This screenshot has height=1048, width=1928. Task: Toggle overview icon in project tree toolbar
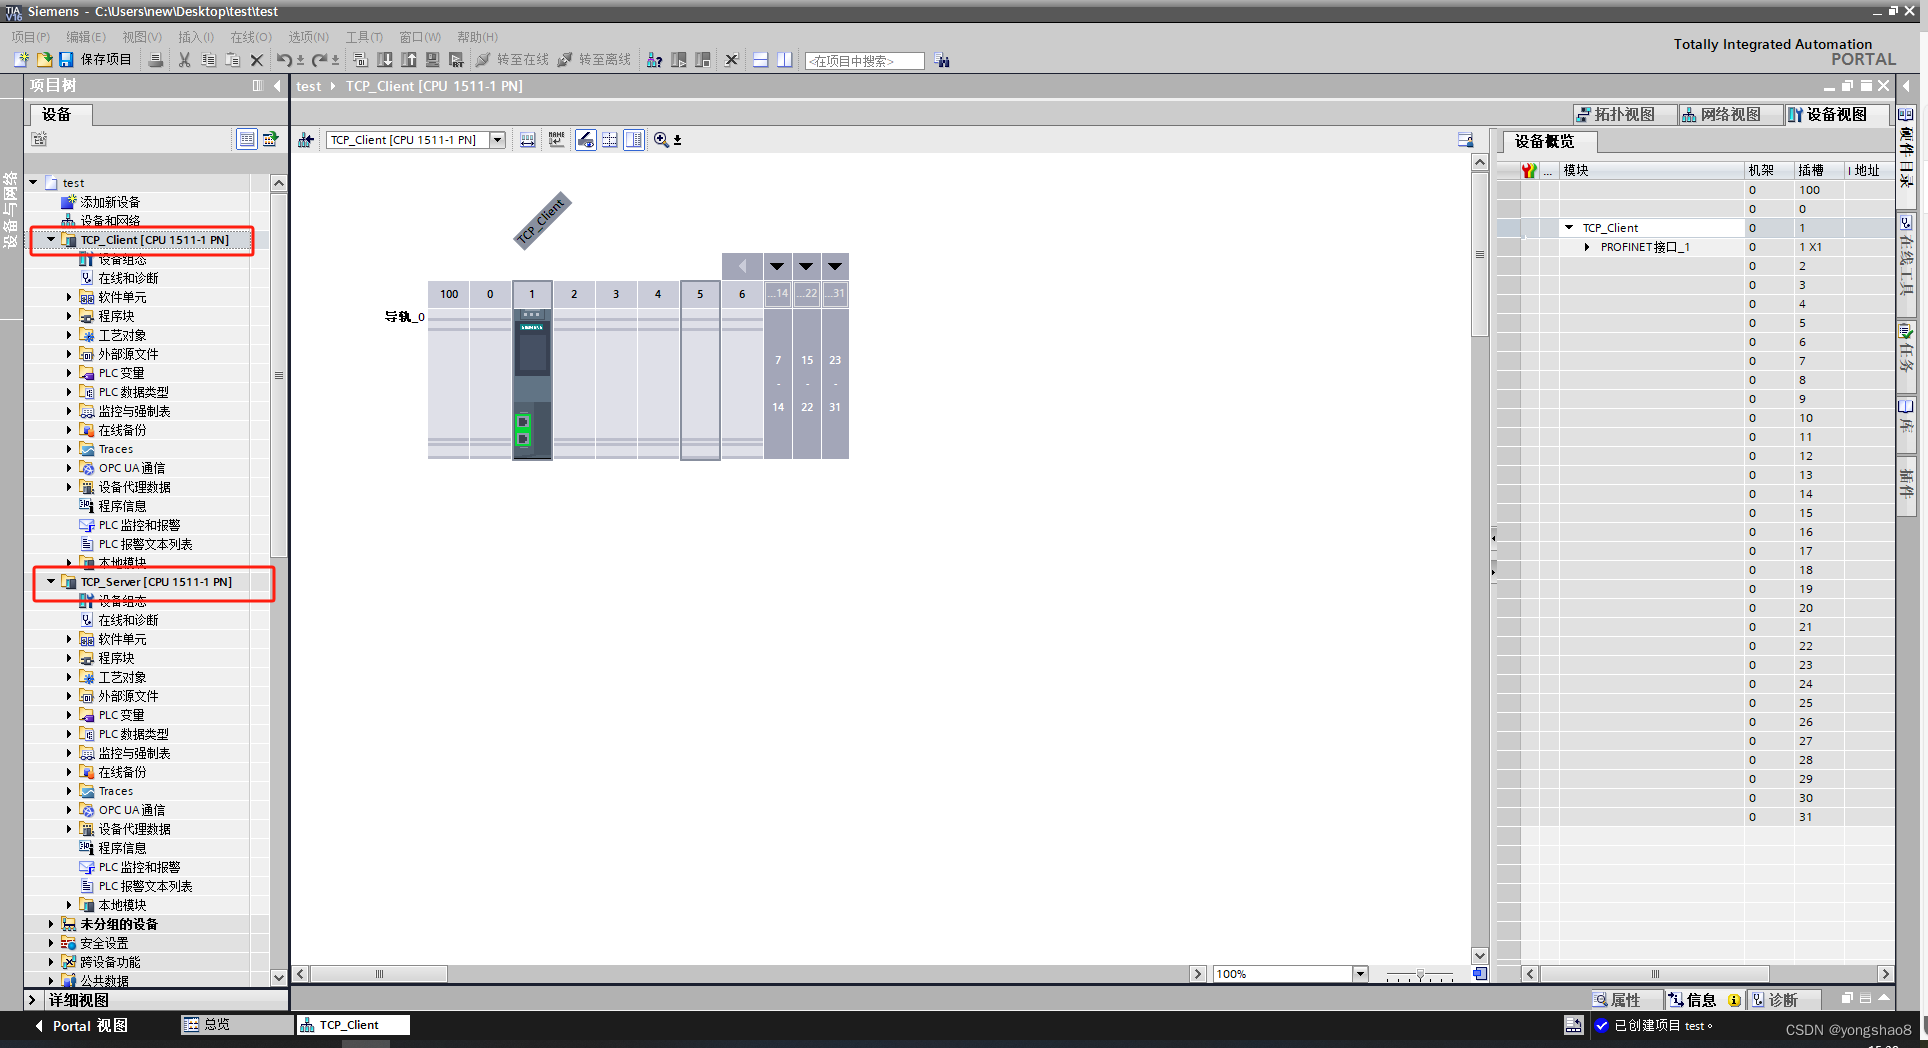point(246,139)
